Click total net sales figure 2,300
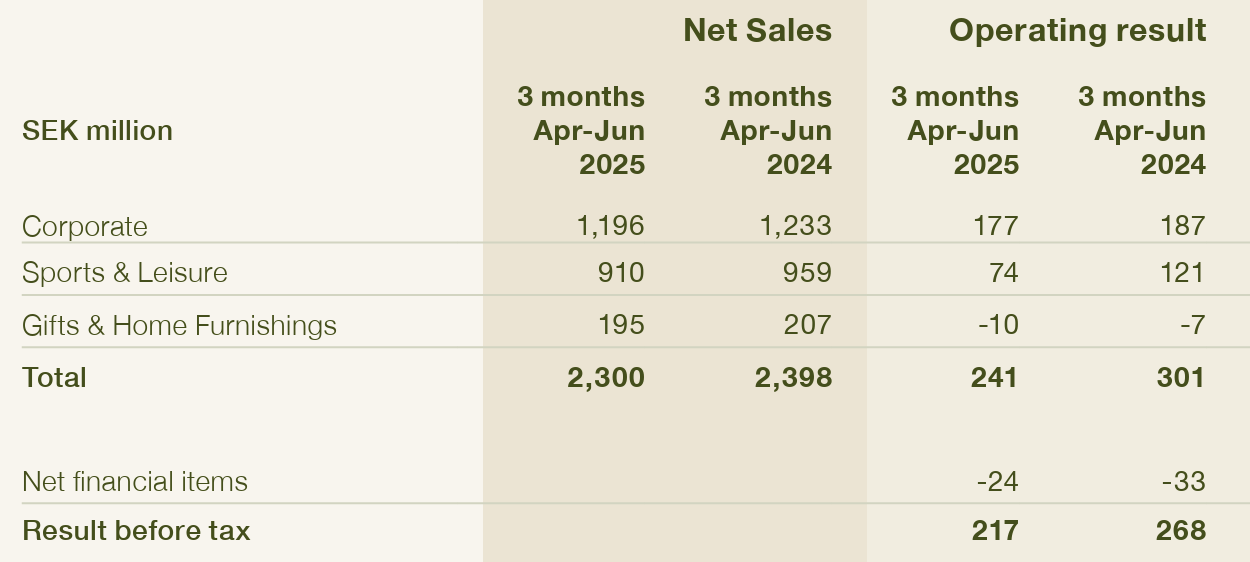The image size is (1250, 562). tap(607, 377)
